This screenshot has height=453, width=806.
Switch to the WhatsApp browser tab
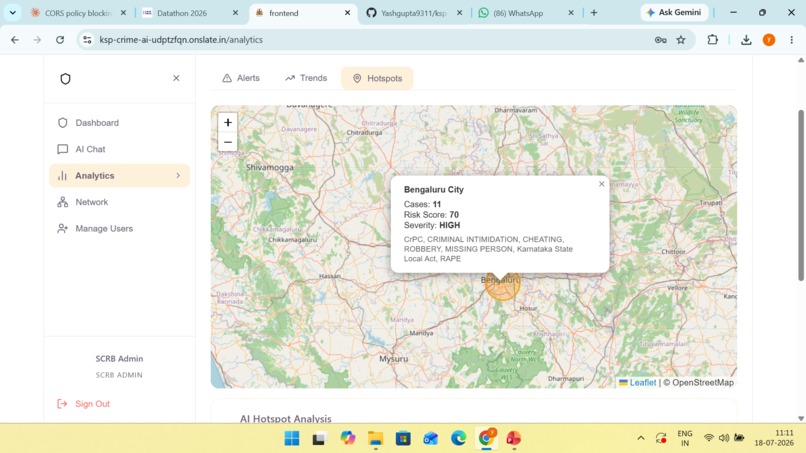click(x=526, y=13)
